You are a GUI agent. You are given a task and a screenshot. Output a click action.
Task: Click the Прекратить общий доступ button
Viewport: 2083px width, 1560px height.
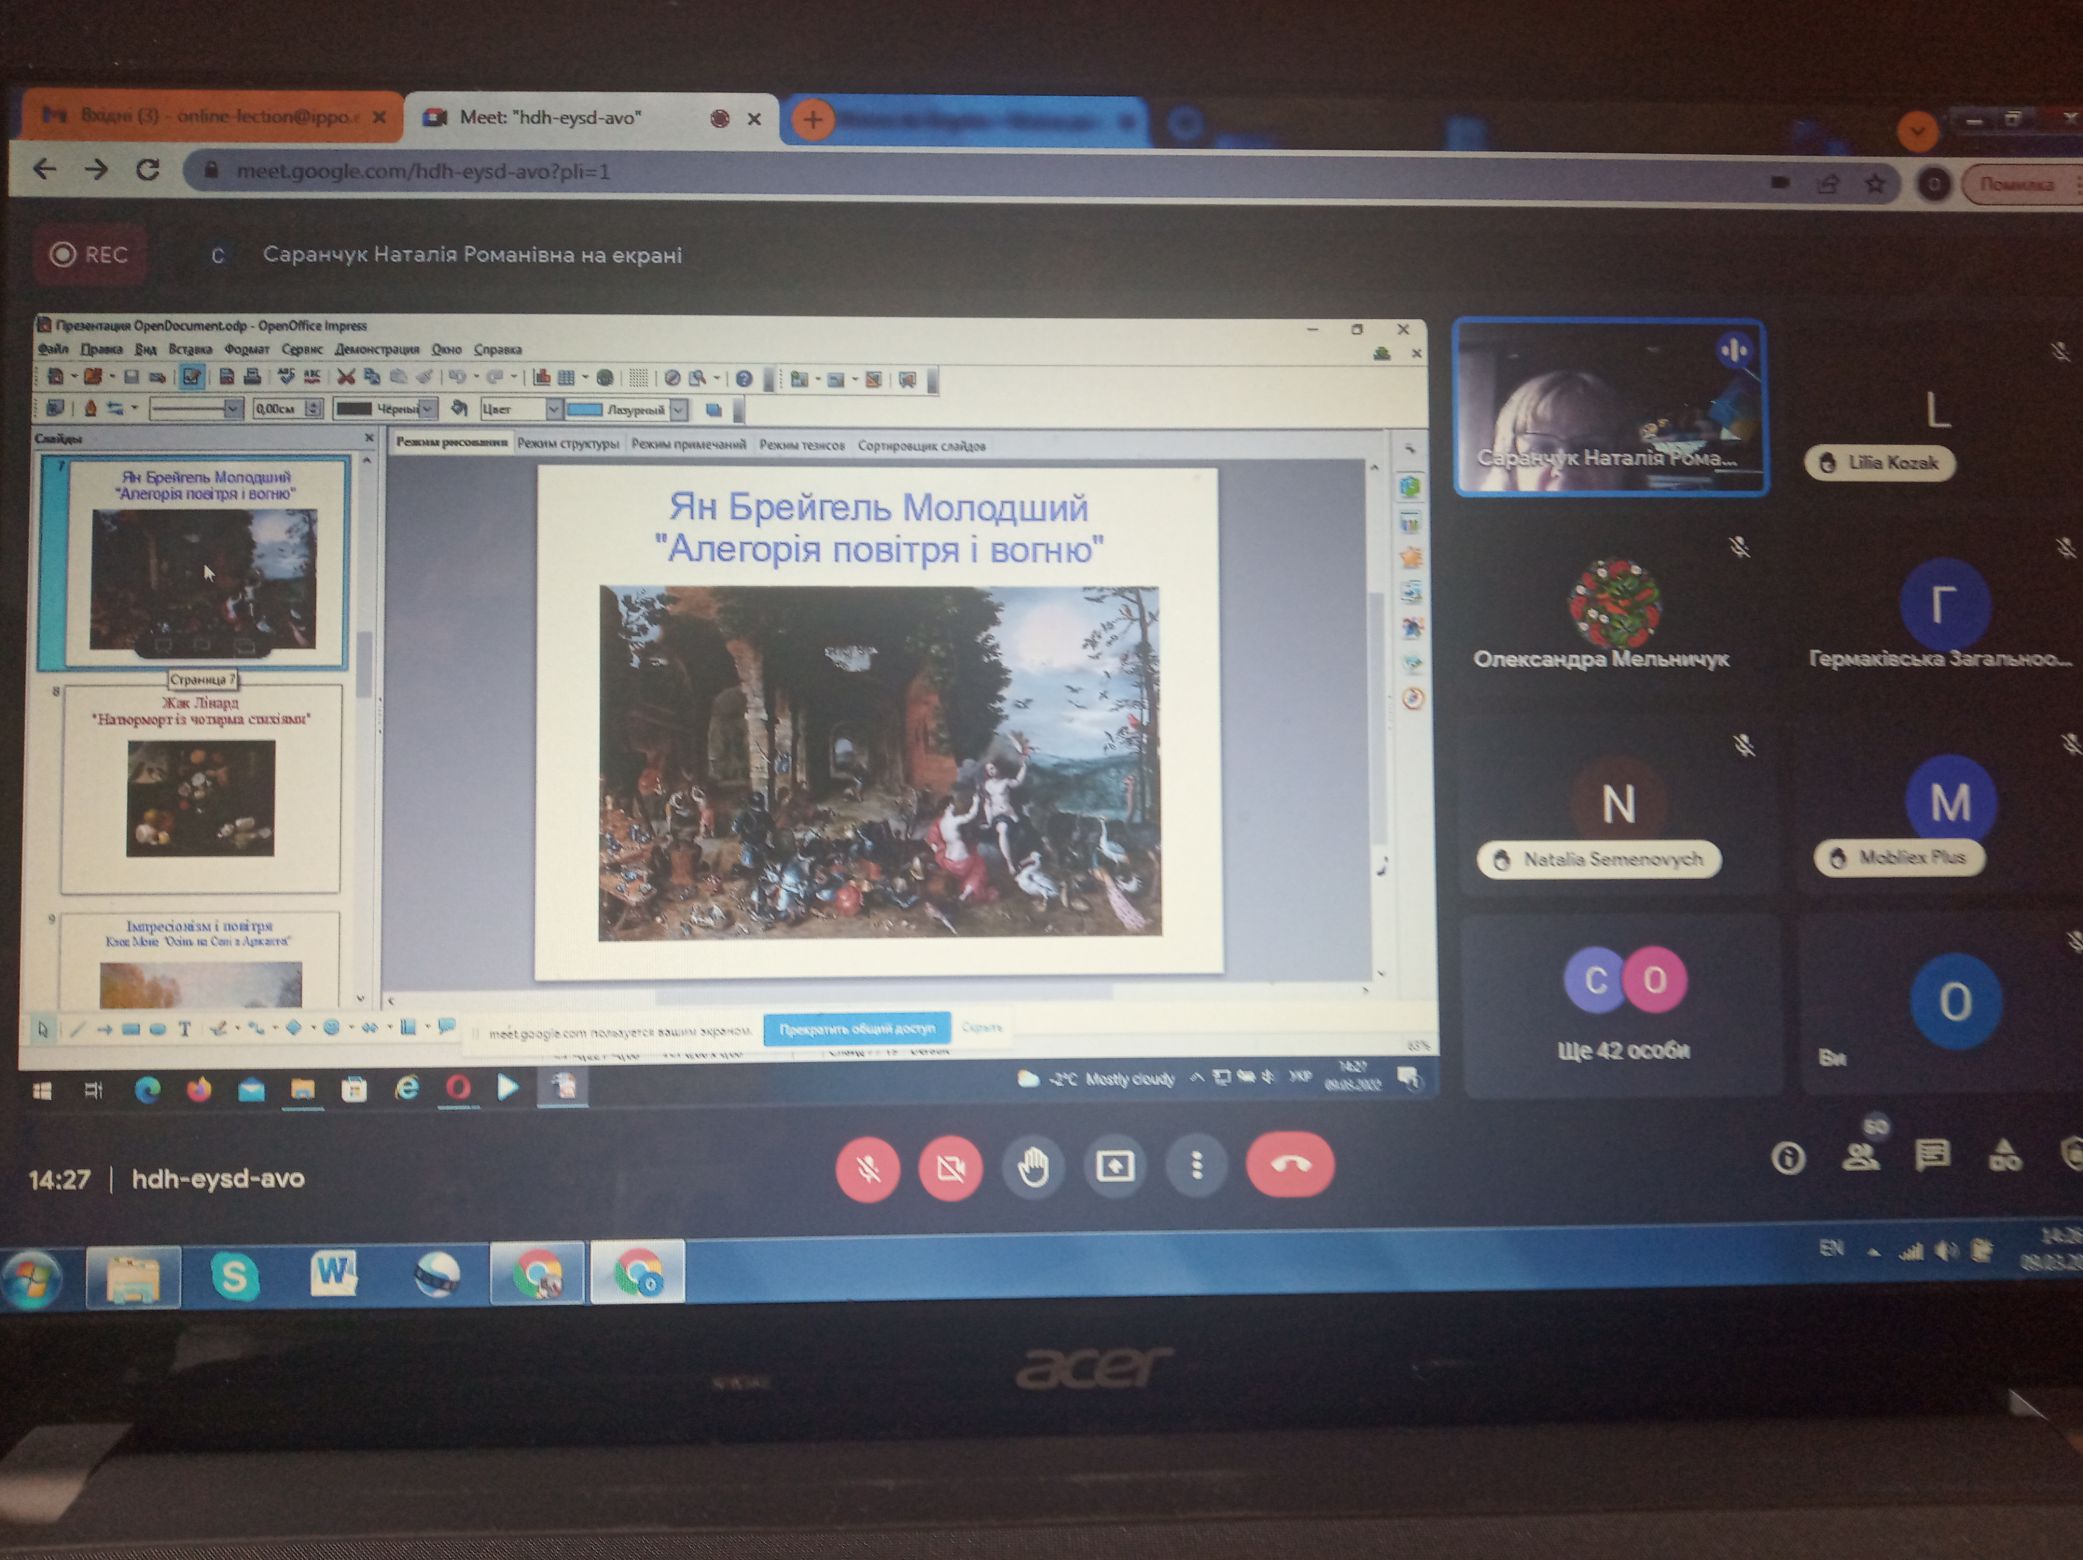click(x=857, y=1028)
